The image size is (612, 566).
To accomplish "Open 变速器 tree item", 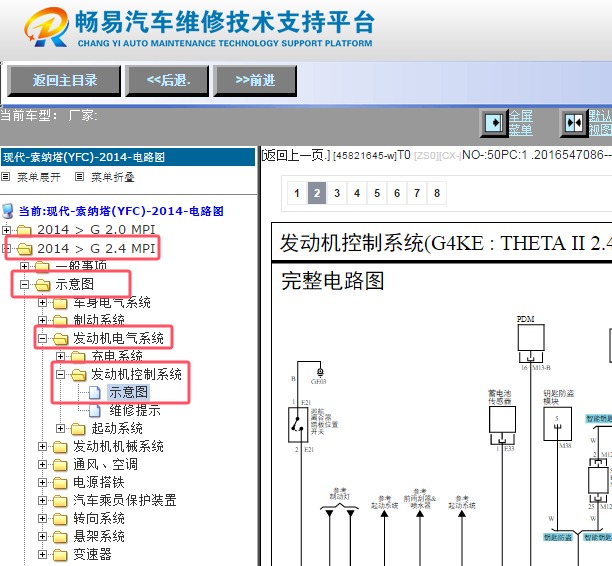I will click(x=93, y=554).
